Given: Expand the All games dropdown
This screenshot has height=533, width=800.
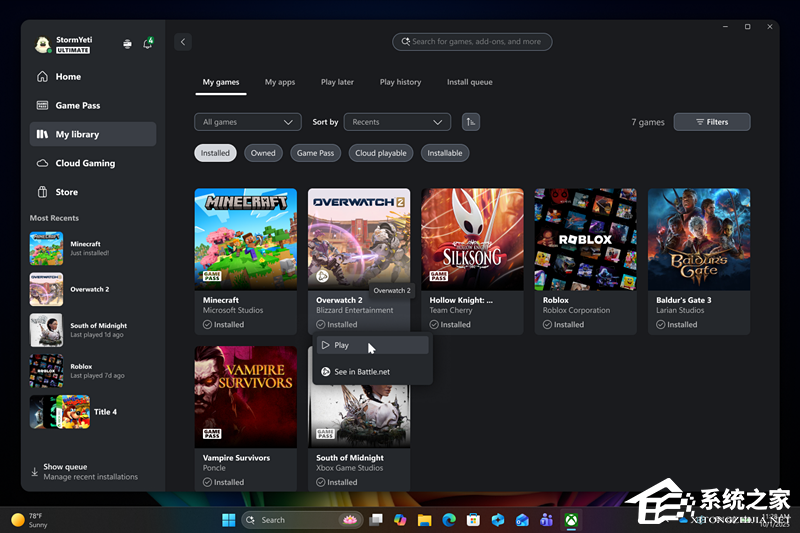Looking at the screenshot, I should pos(248,122).
